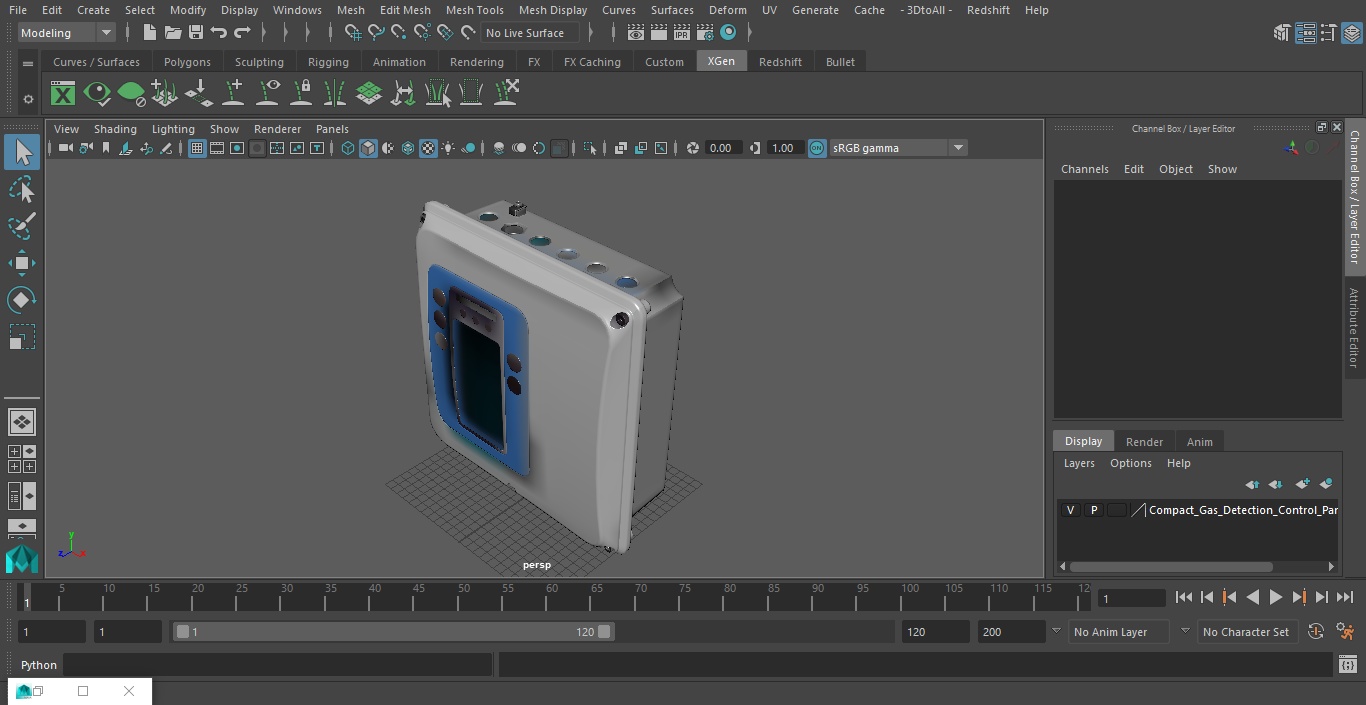Activate the Move tool
This screenshot has width=1366, height=705.
point(21,263)
